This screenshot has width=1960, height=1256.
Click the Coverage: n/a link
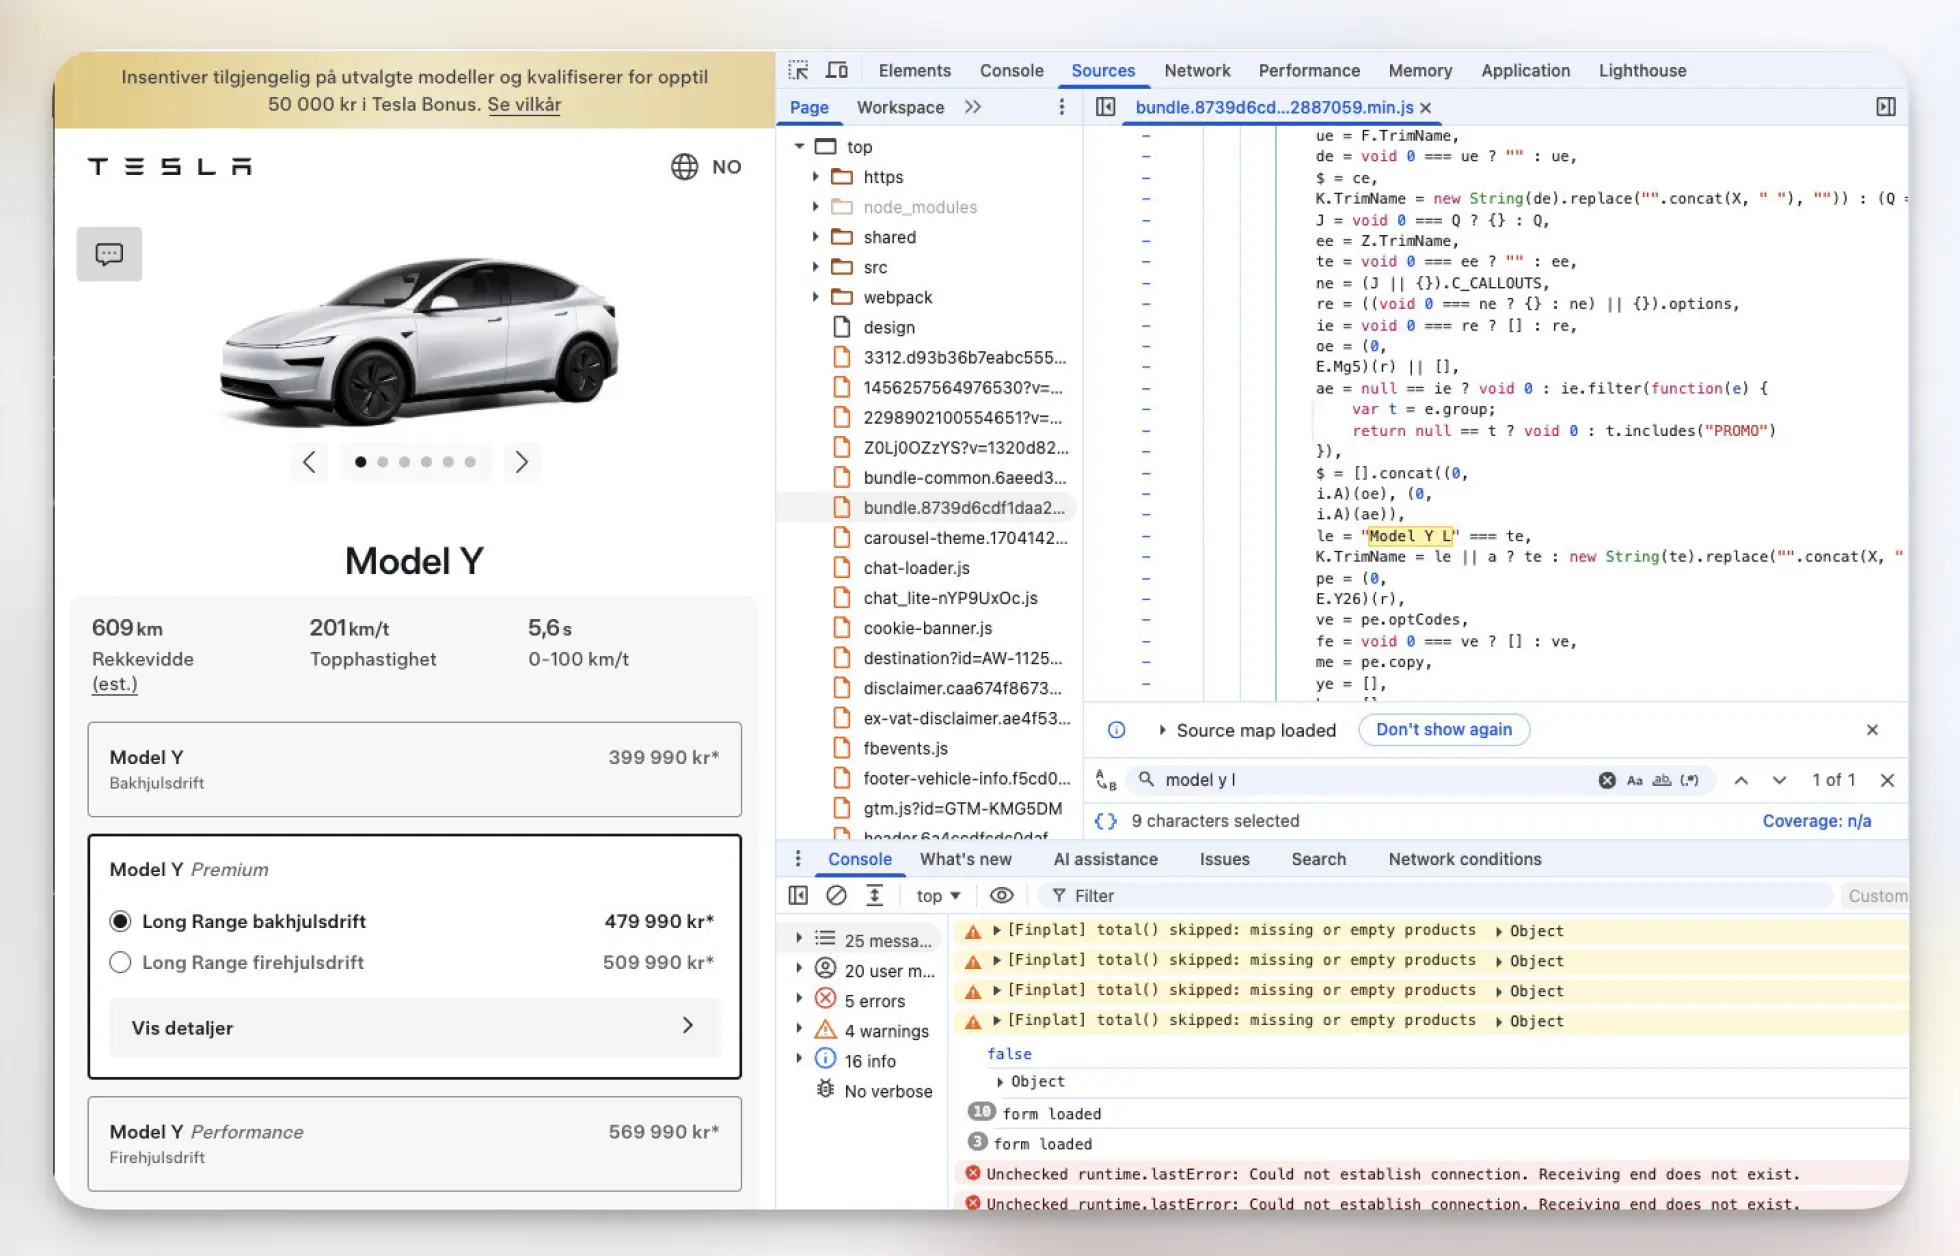pyautogui.click(x=1816, y=821)
